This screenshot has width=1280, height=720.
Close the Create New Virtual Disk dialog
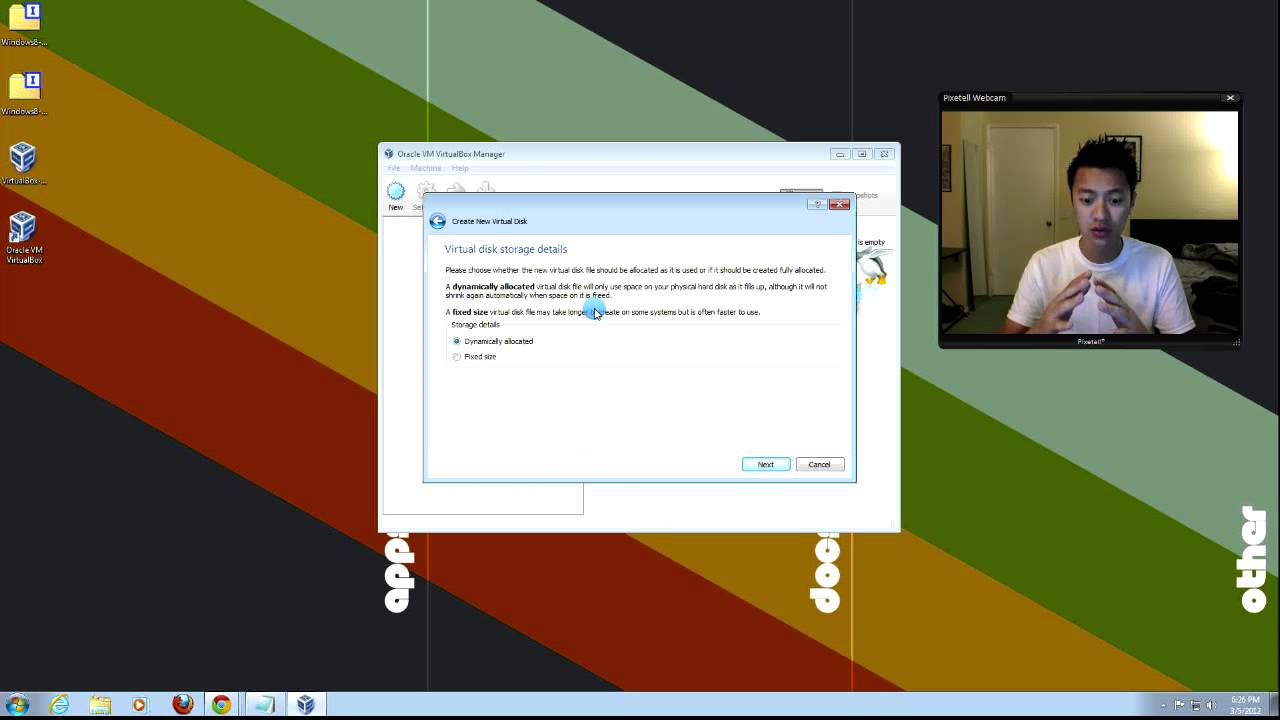click(839, 204)
